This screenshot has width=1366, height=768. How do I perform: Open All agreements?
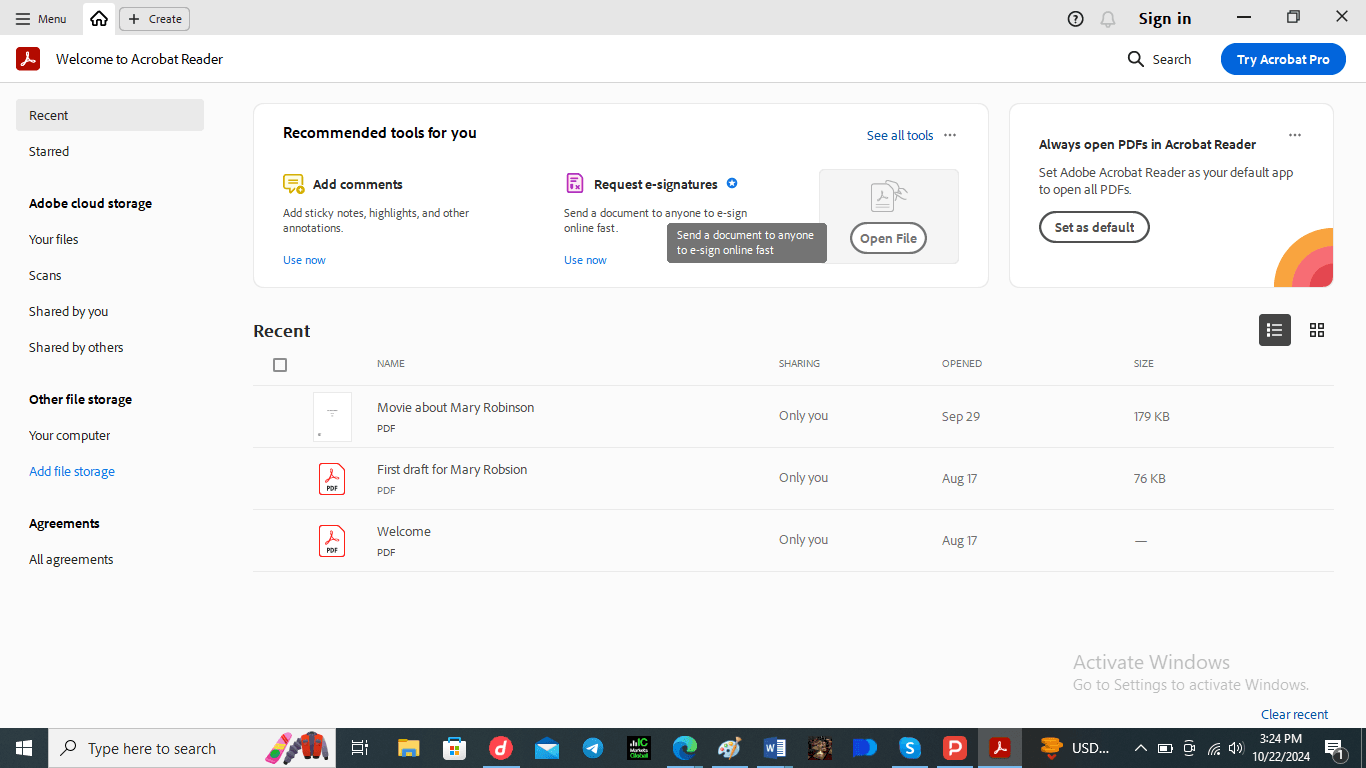(71, 559)
